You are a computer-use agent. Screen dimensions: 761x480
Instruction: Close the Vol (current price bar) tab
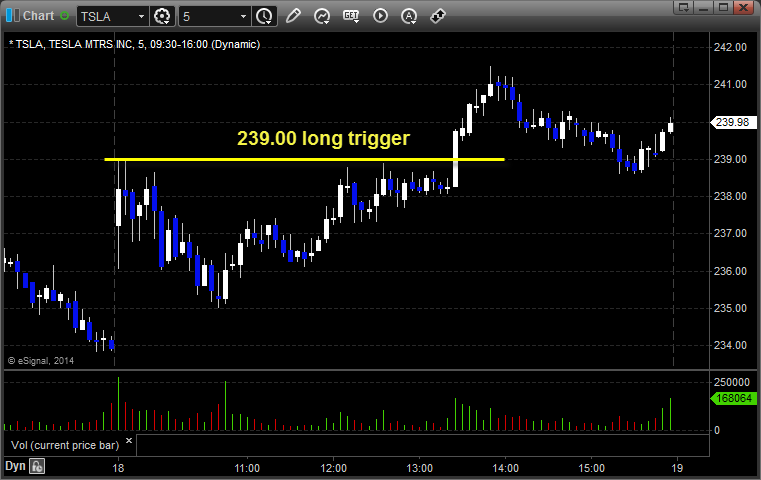click(129, 441)
